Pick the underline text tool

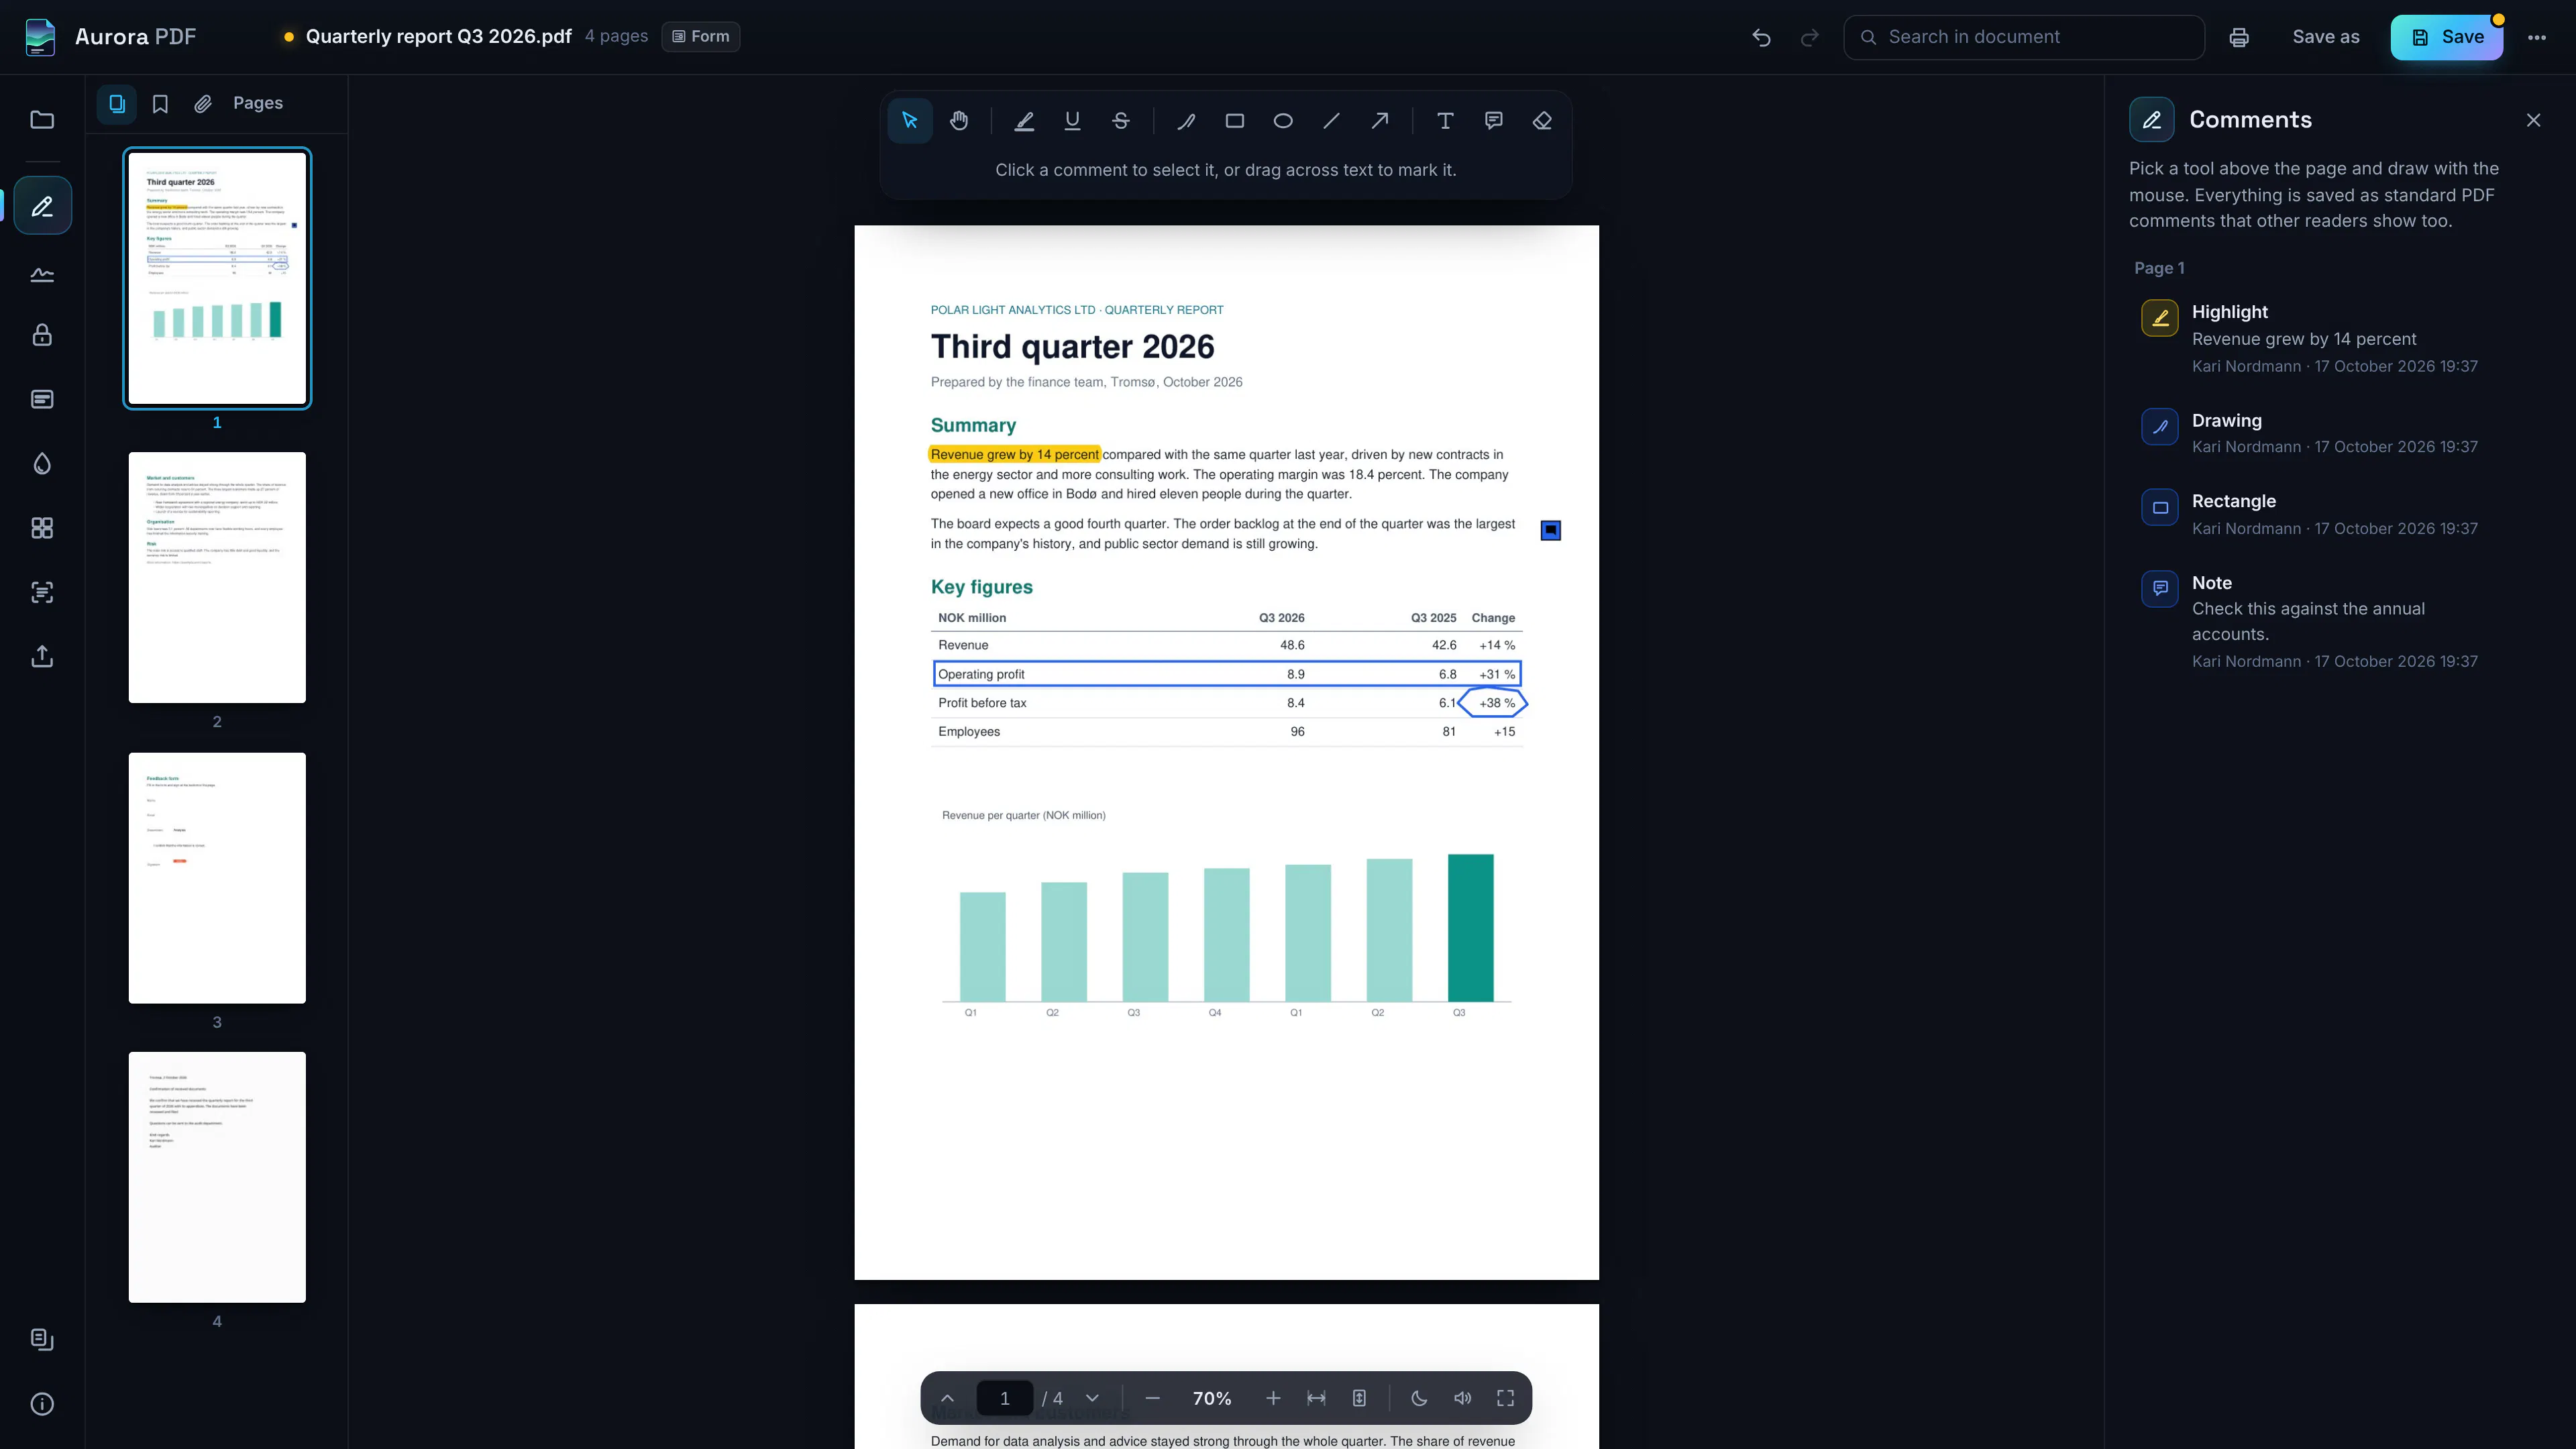pyautogui.click(x=1072, y=121)
